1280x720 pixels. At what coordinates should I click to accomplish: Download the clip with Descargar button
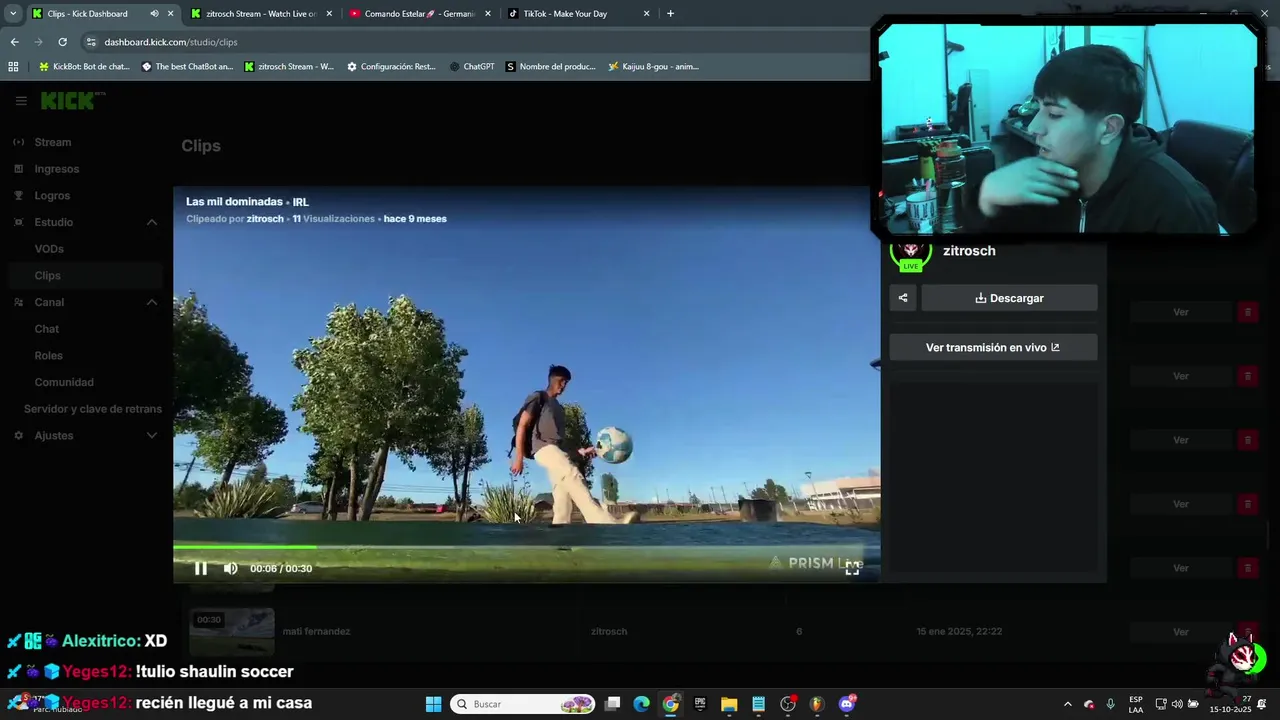click(1009, 298)
